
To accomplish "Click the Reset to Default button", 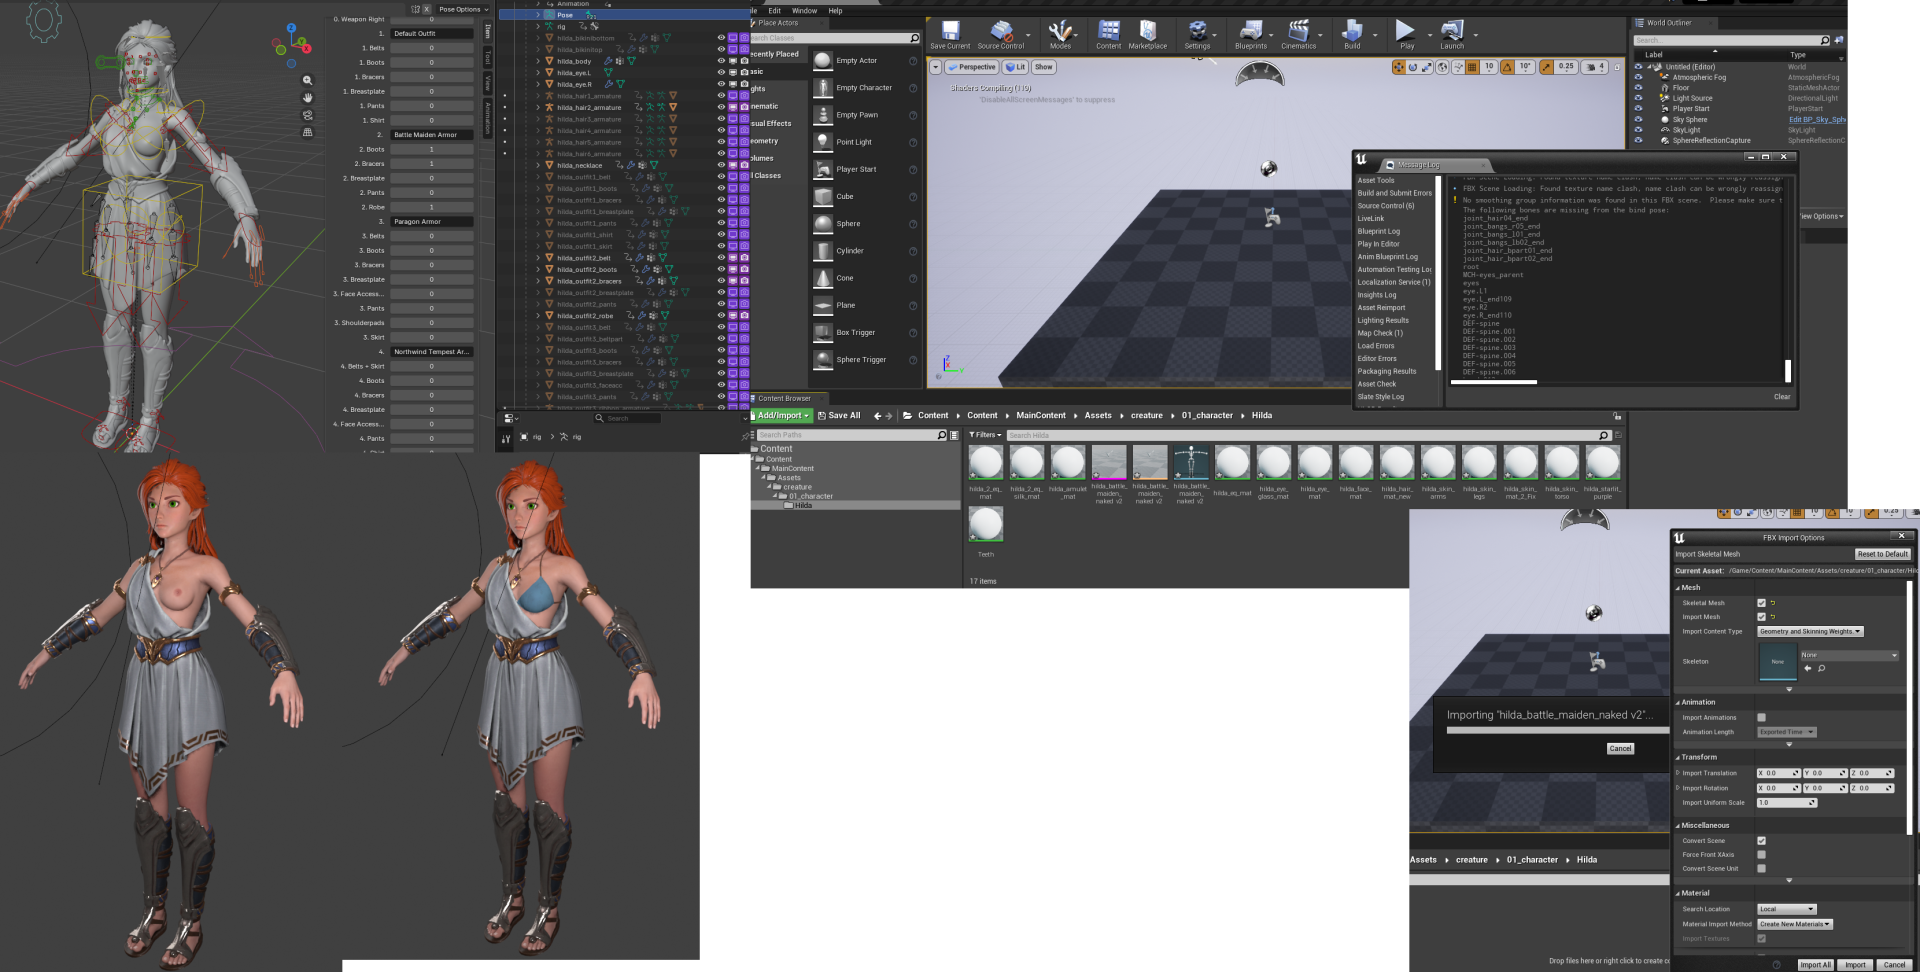I will tap(1883, 554).
